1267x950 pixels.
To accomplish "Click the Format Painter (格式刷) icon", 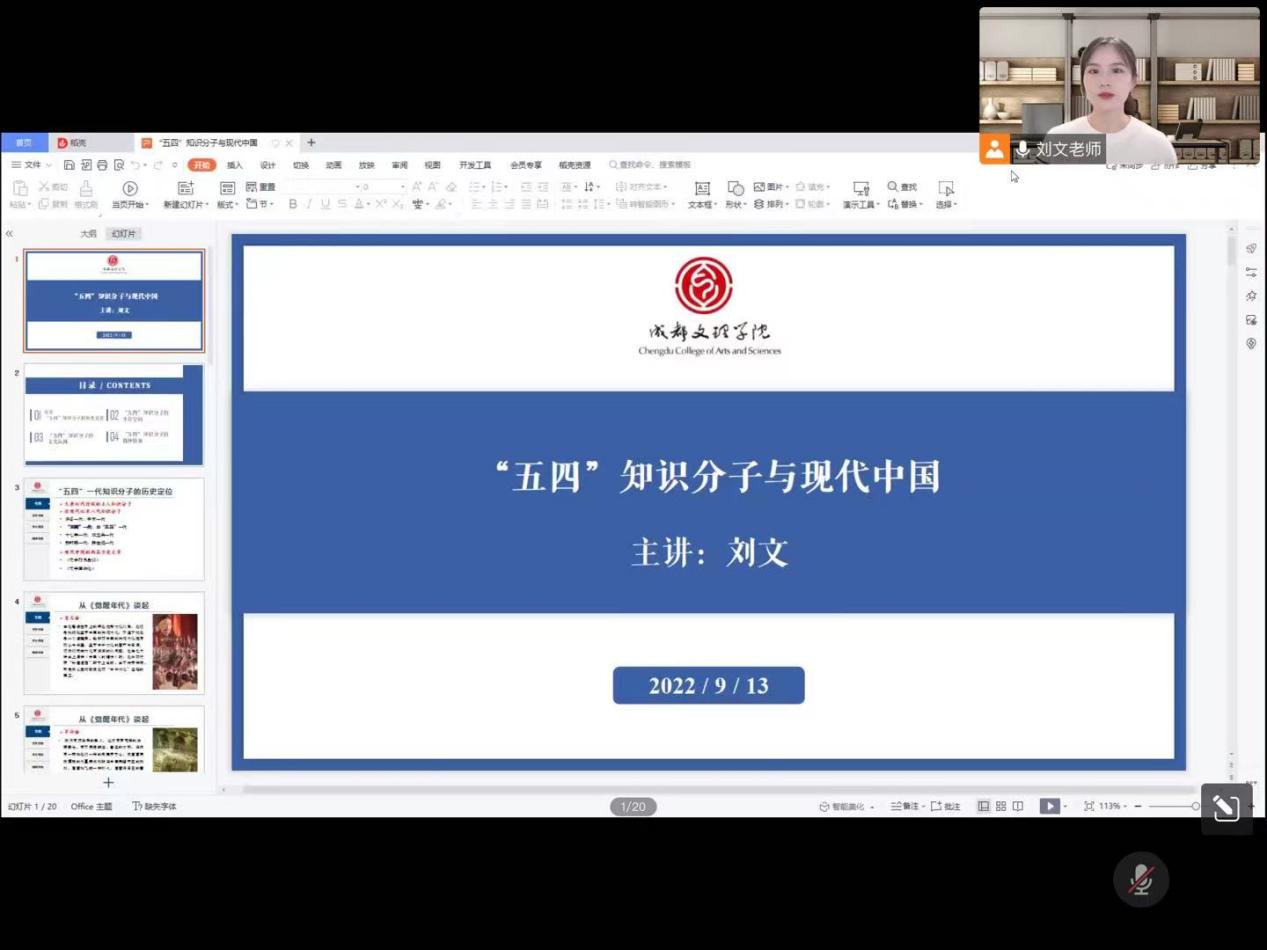I will pos(86,188).
